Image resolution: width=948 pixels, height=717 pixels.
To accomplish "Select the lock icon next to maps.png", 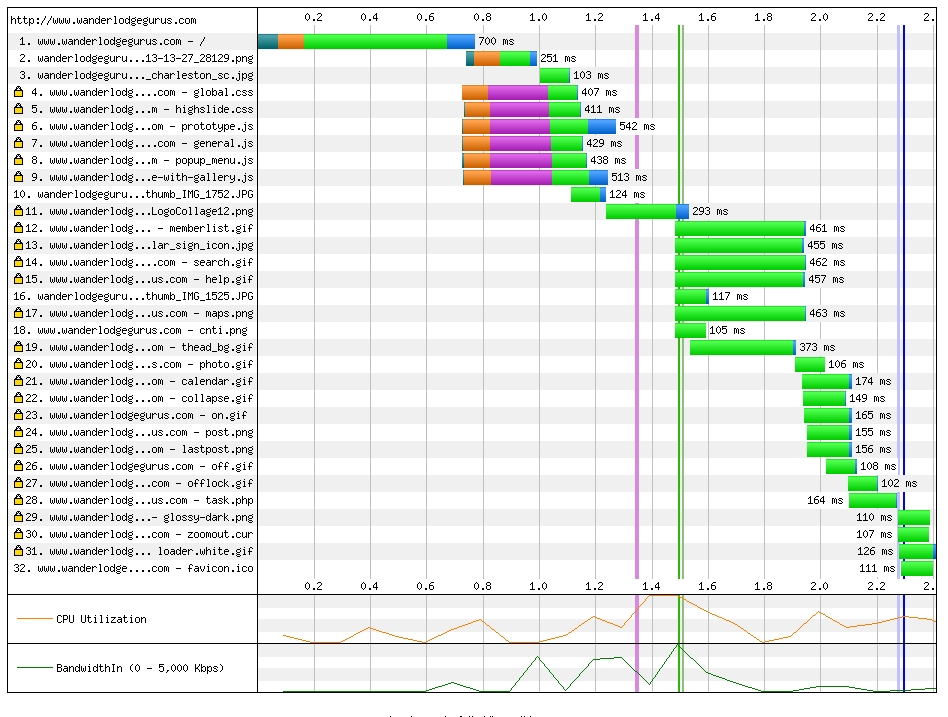I will pyautogui.click(x=18, y=313).
